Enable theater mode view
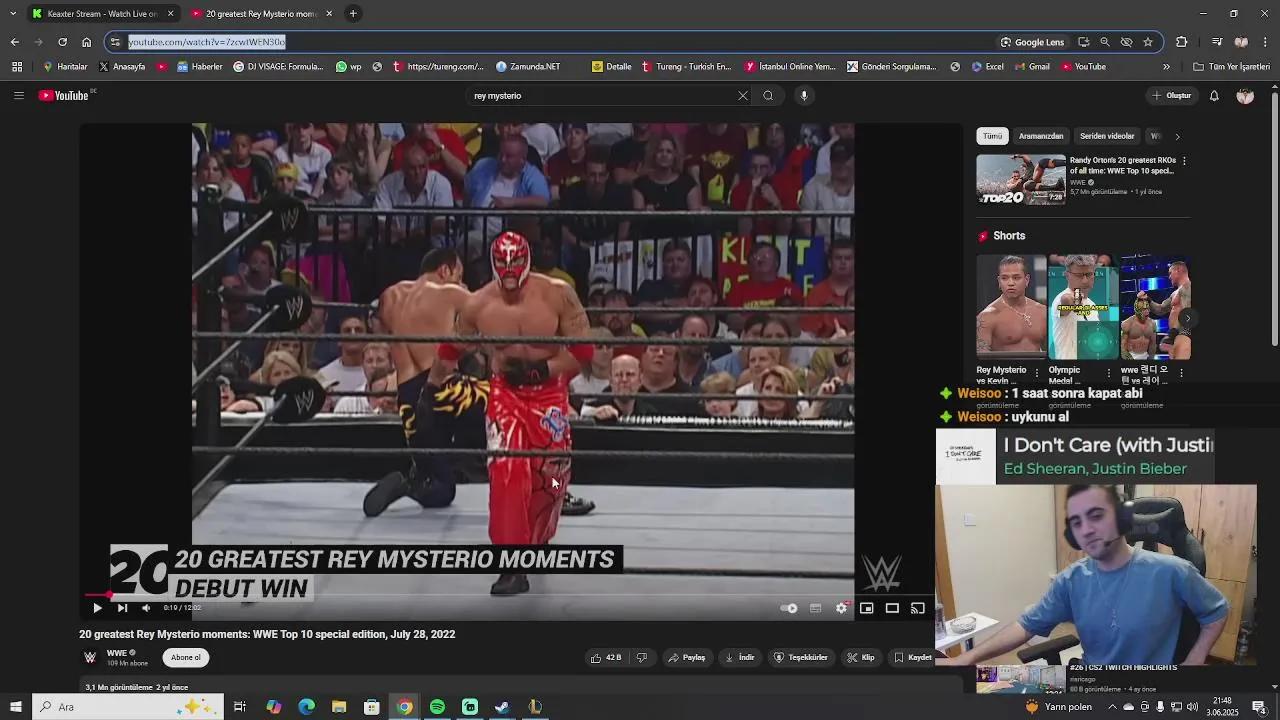1280x720 pixels. (892, 608)
